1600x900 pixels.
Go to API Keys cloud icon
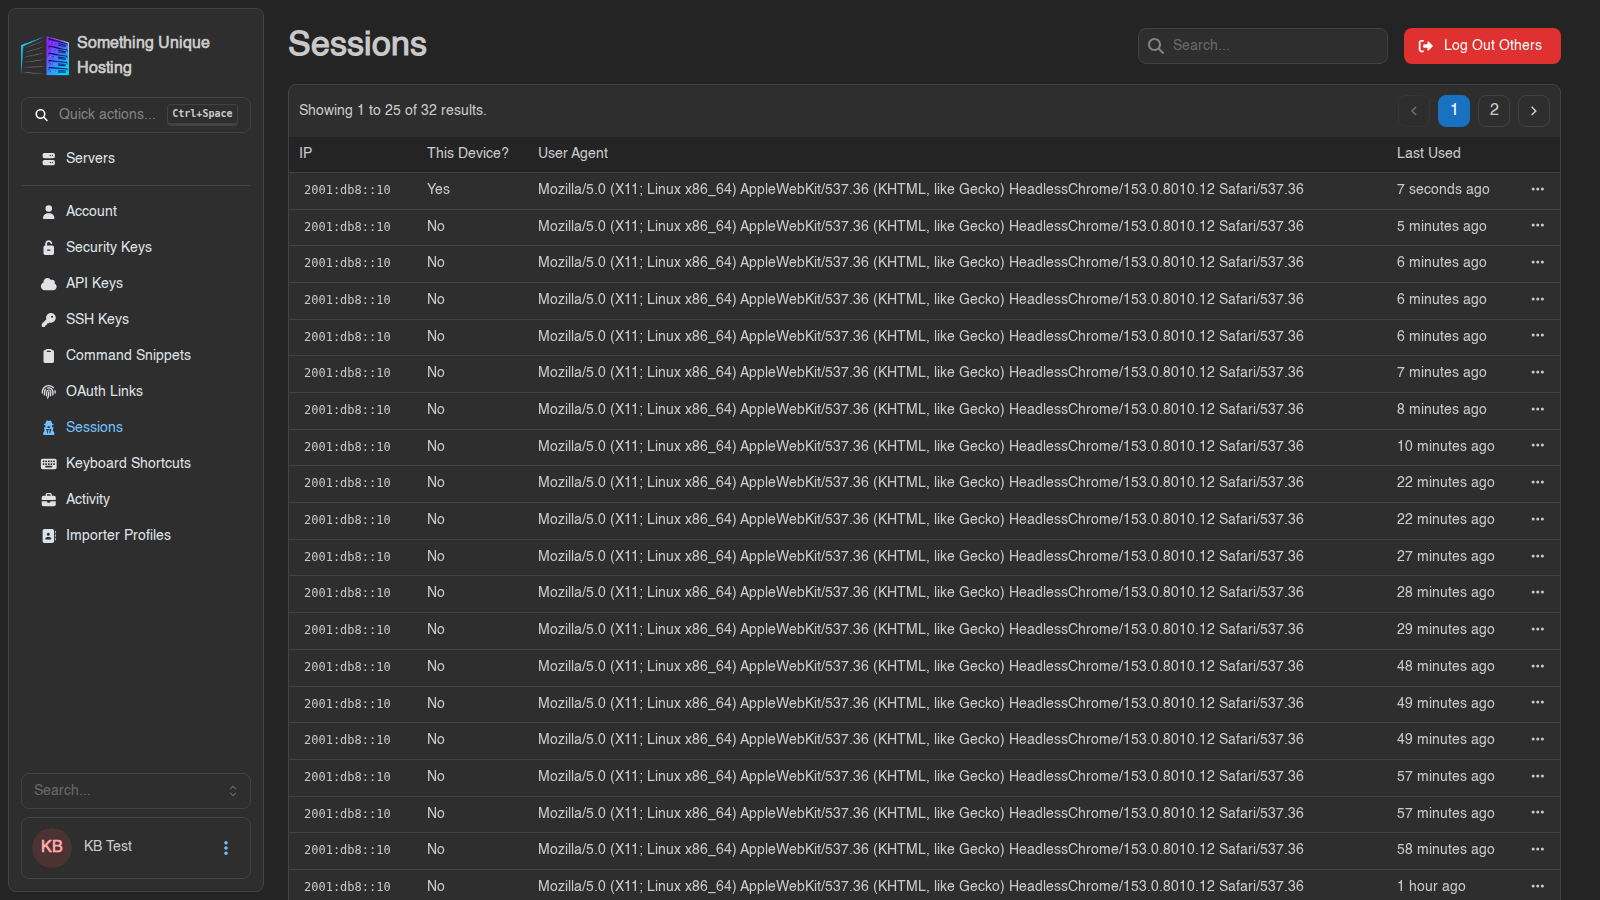48,284
